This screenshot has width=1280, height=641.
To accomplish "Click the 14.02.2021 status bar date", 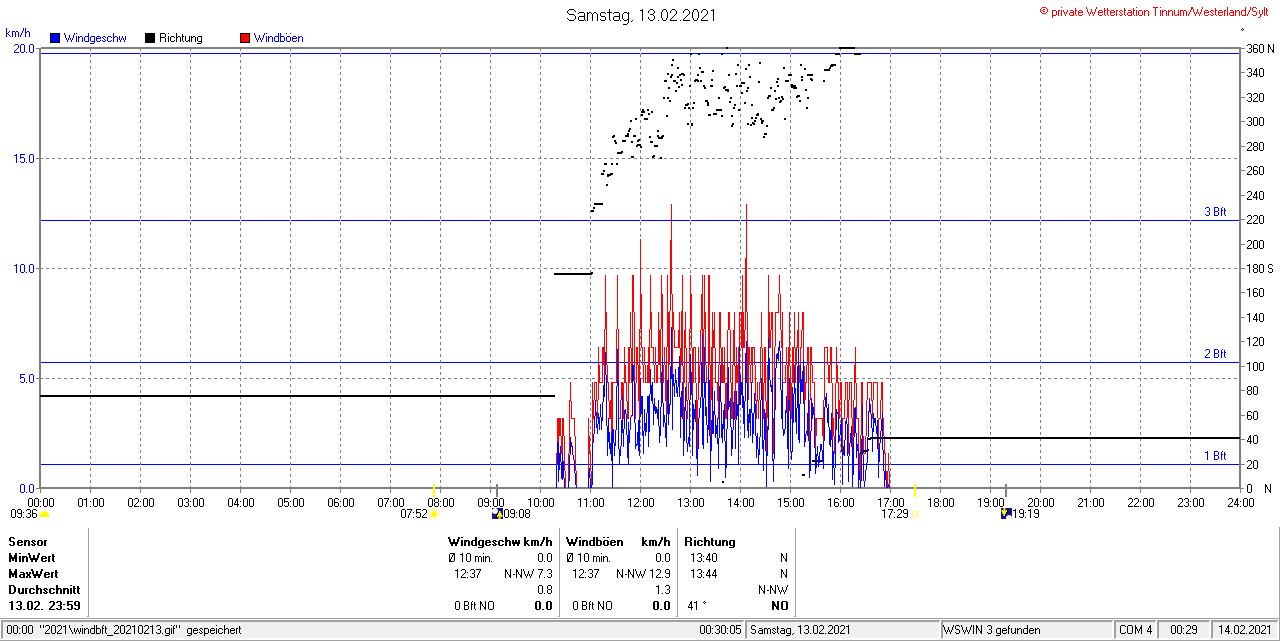I will (1244, 630).
